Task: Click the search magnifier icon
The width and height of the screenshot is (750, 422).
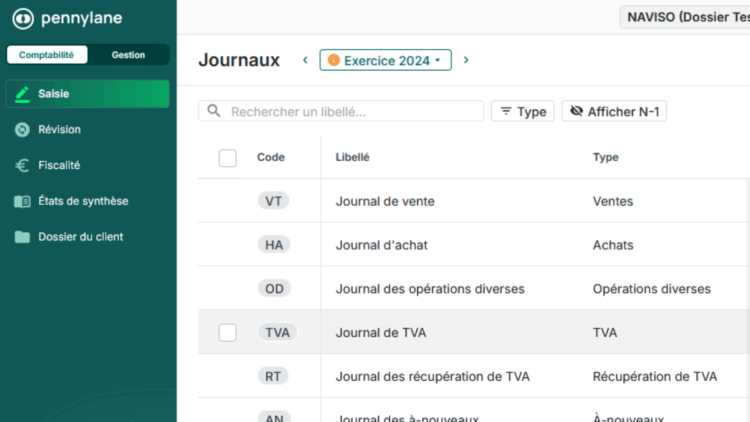Action: point(215,111)
